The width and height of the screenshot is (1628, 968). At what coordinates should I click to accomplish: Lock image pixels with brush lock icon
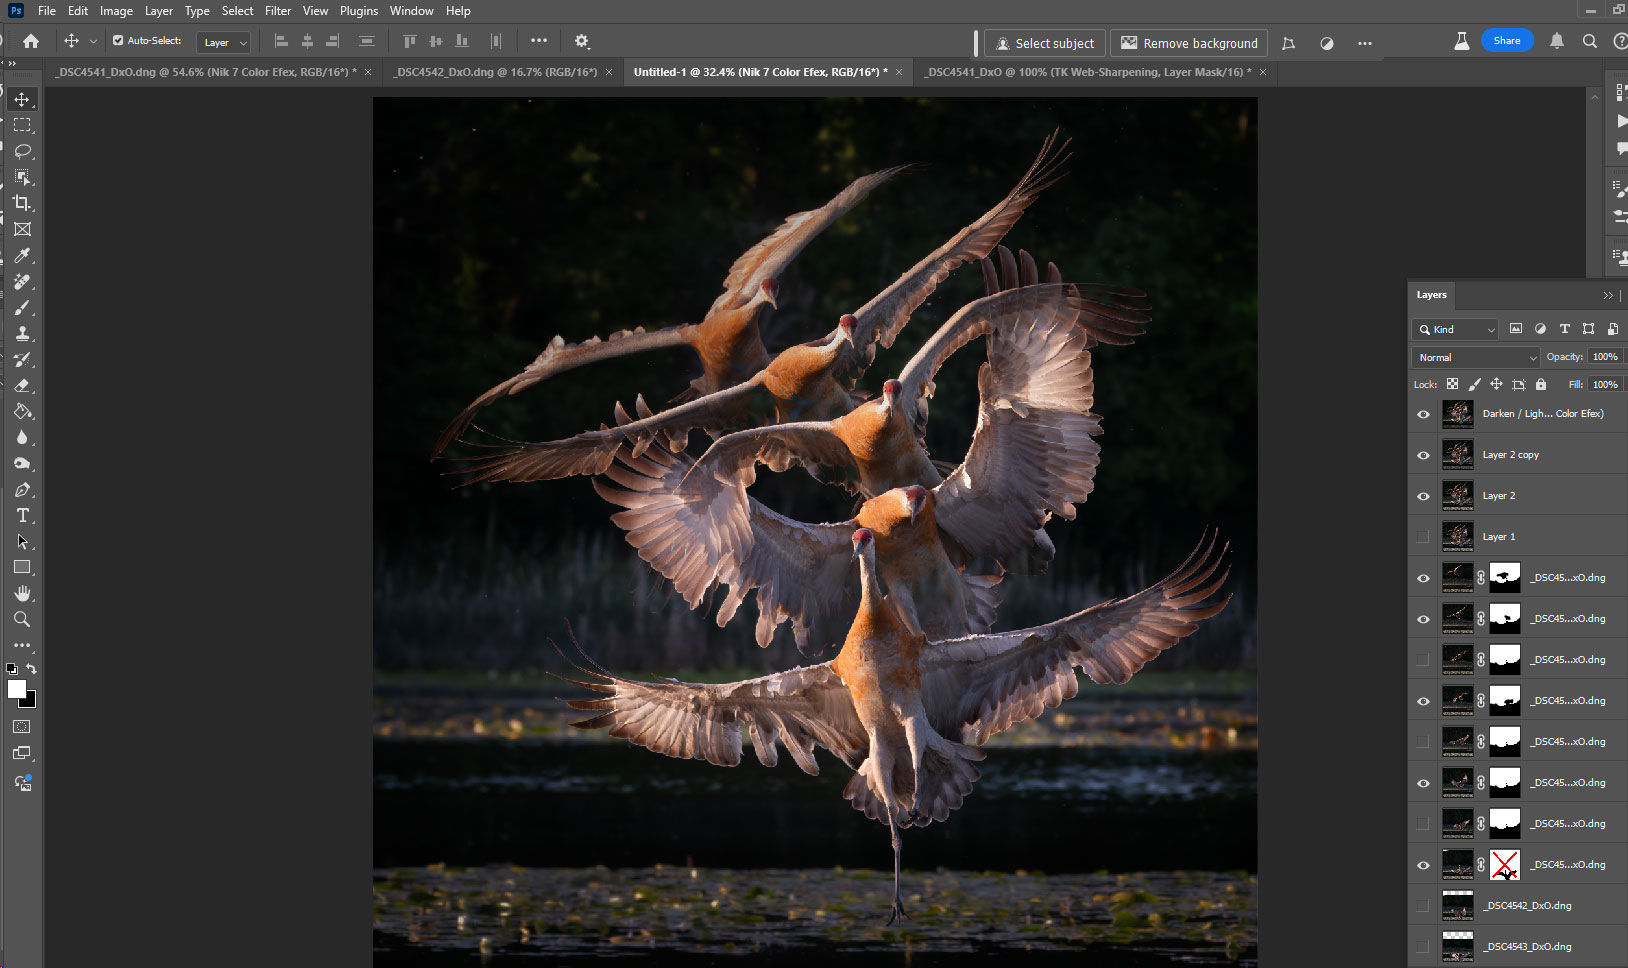(1474, 384)
